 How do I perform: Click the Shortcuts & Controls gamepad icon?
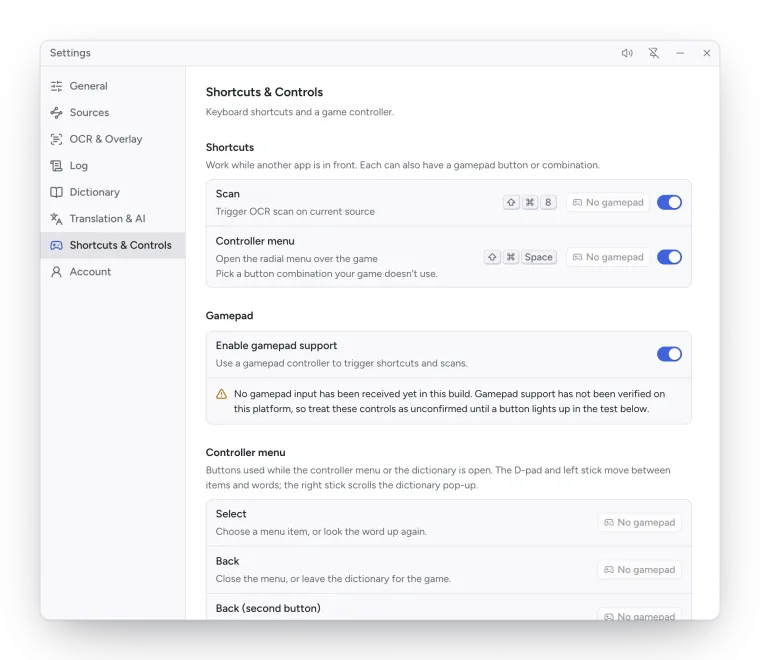pyautogui.click(x=56, y=245)
